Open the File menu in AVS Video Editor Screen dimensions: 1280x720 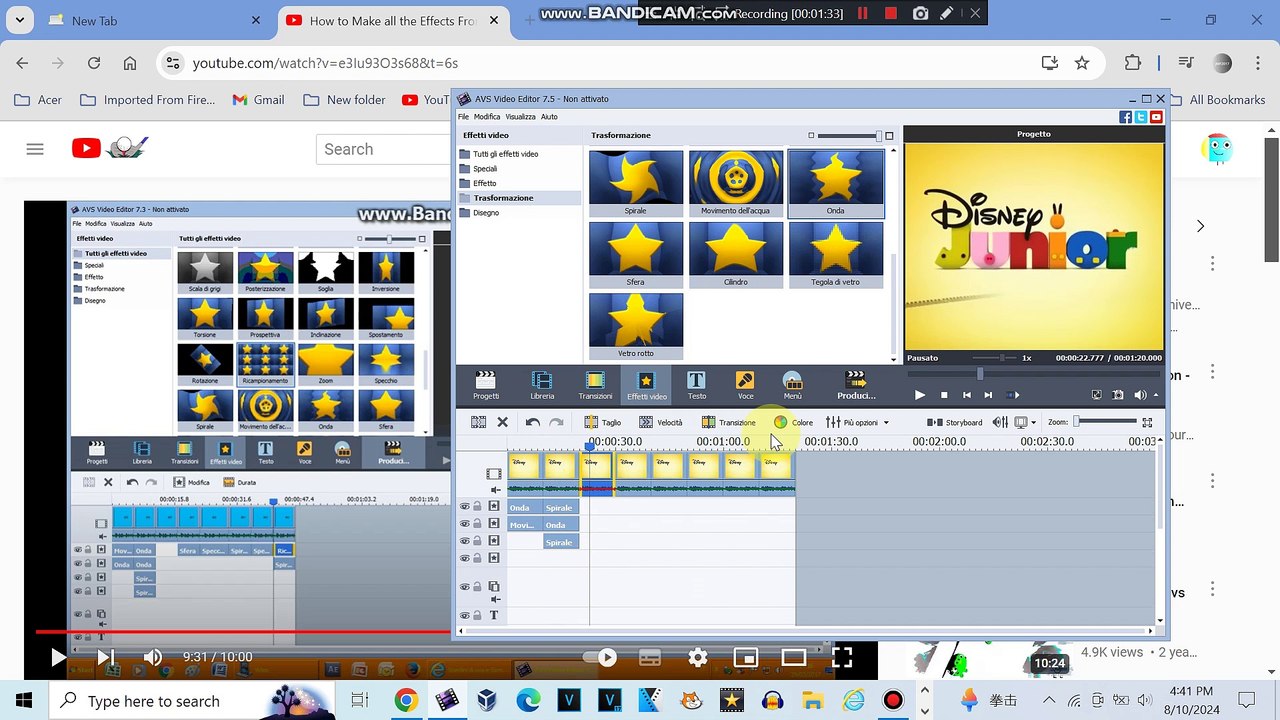[463, 117]
